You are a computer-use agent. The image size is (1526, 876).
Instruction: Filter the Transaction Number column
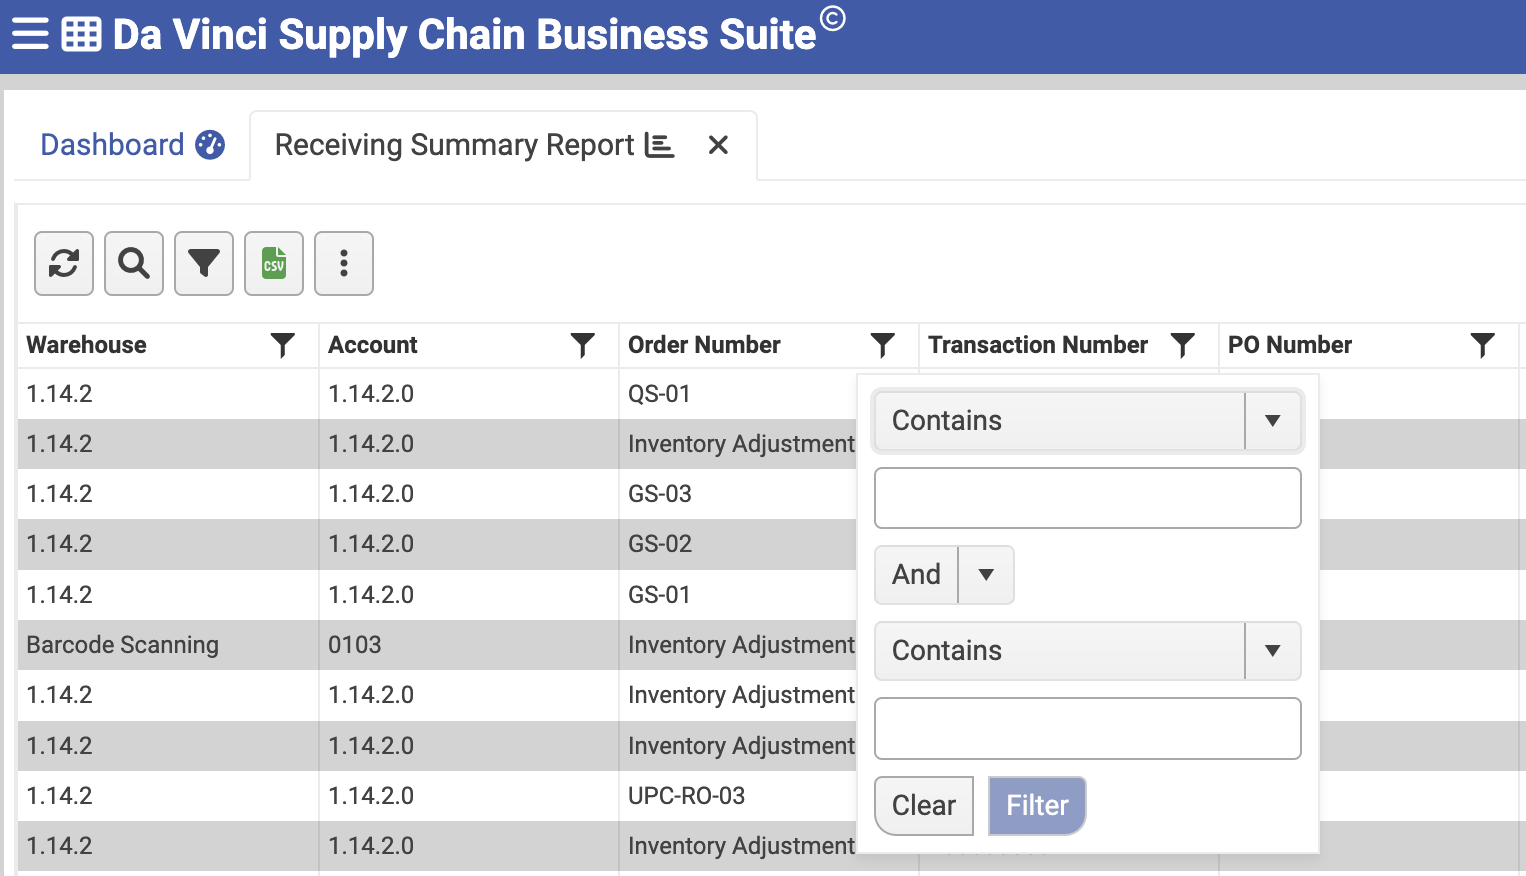pos(1183,345)
